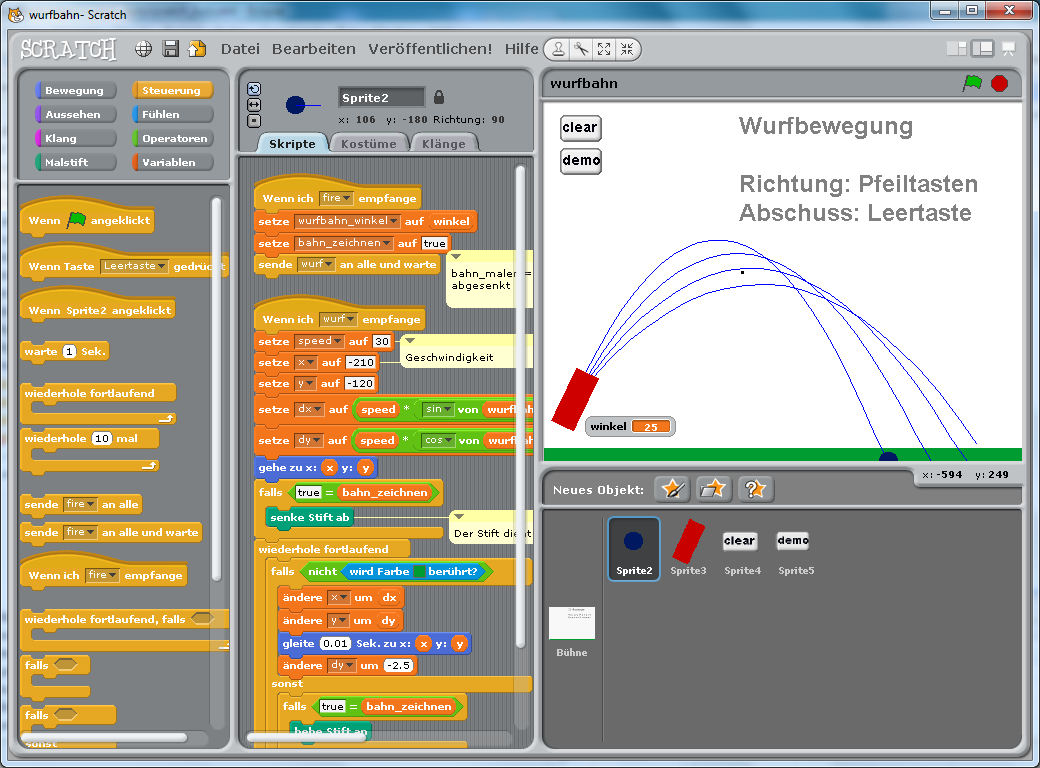Screen dimensions: 1040x768
Task: Click the clear button on stage
Action: [x=580, y=127]
